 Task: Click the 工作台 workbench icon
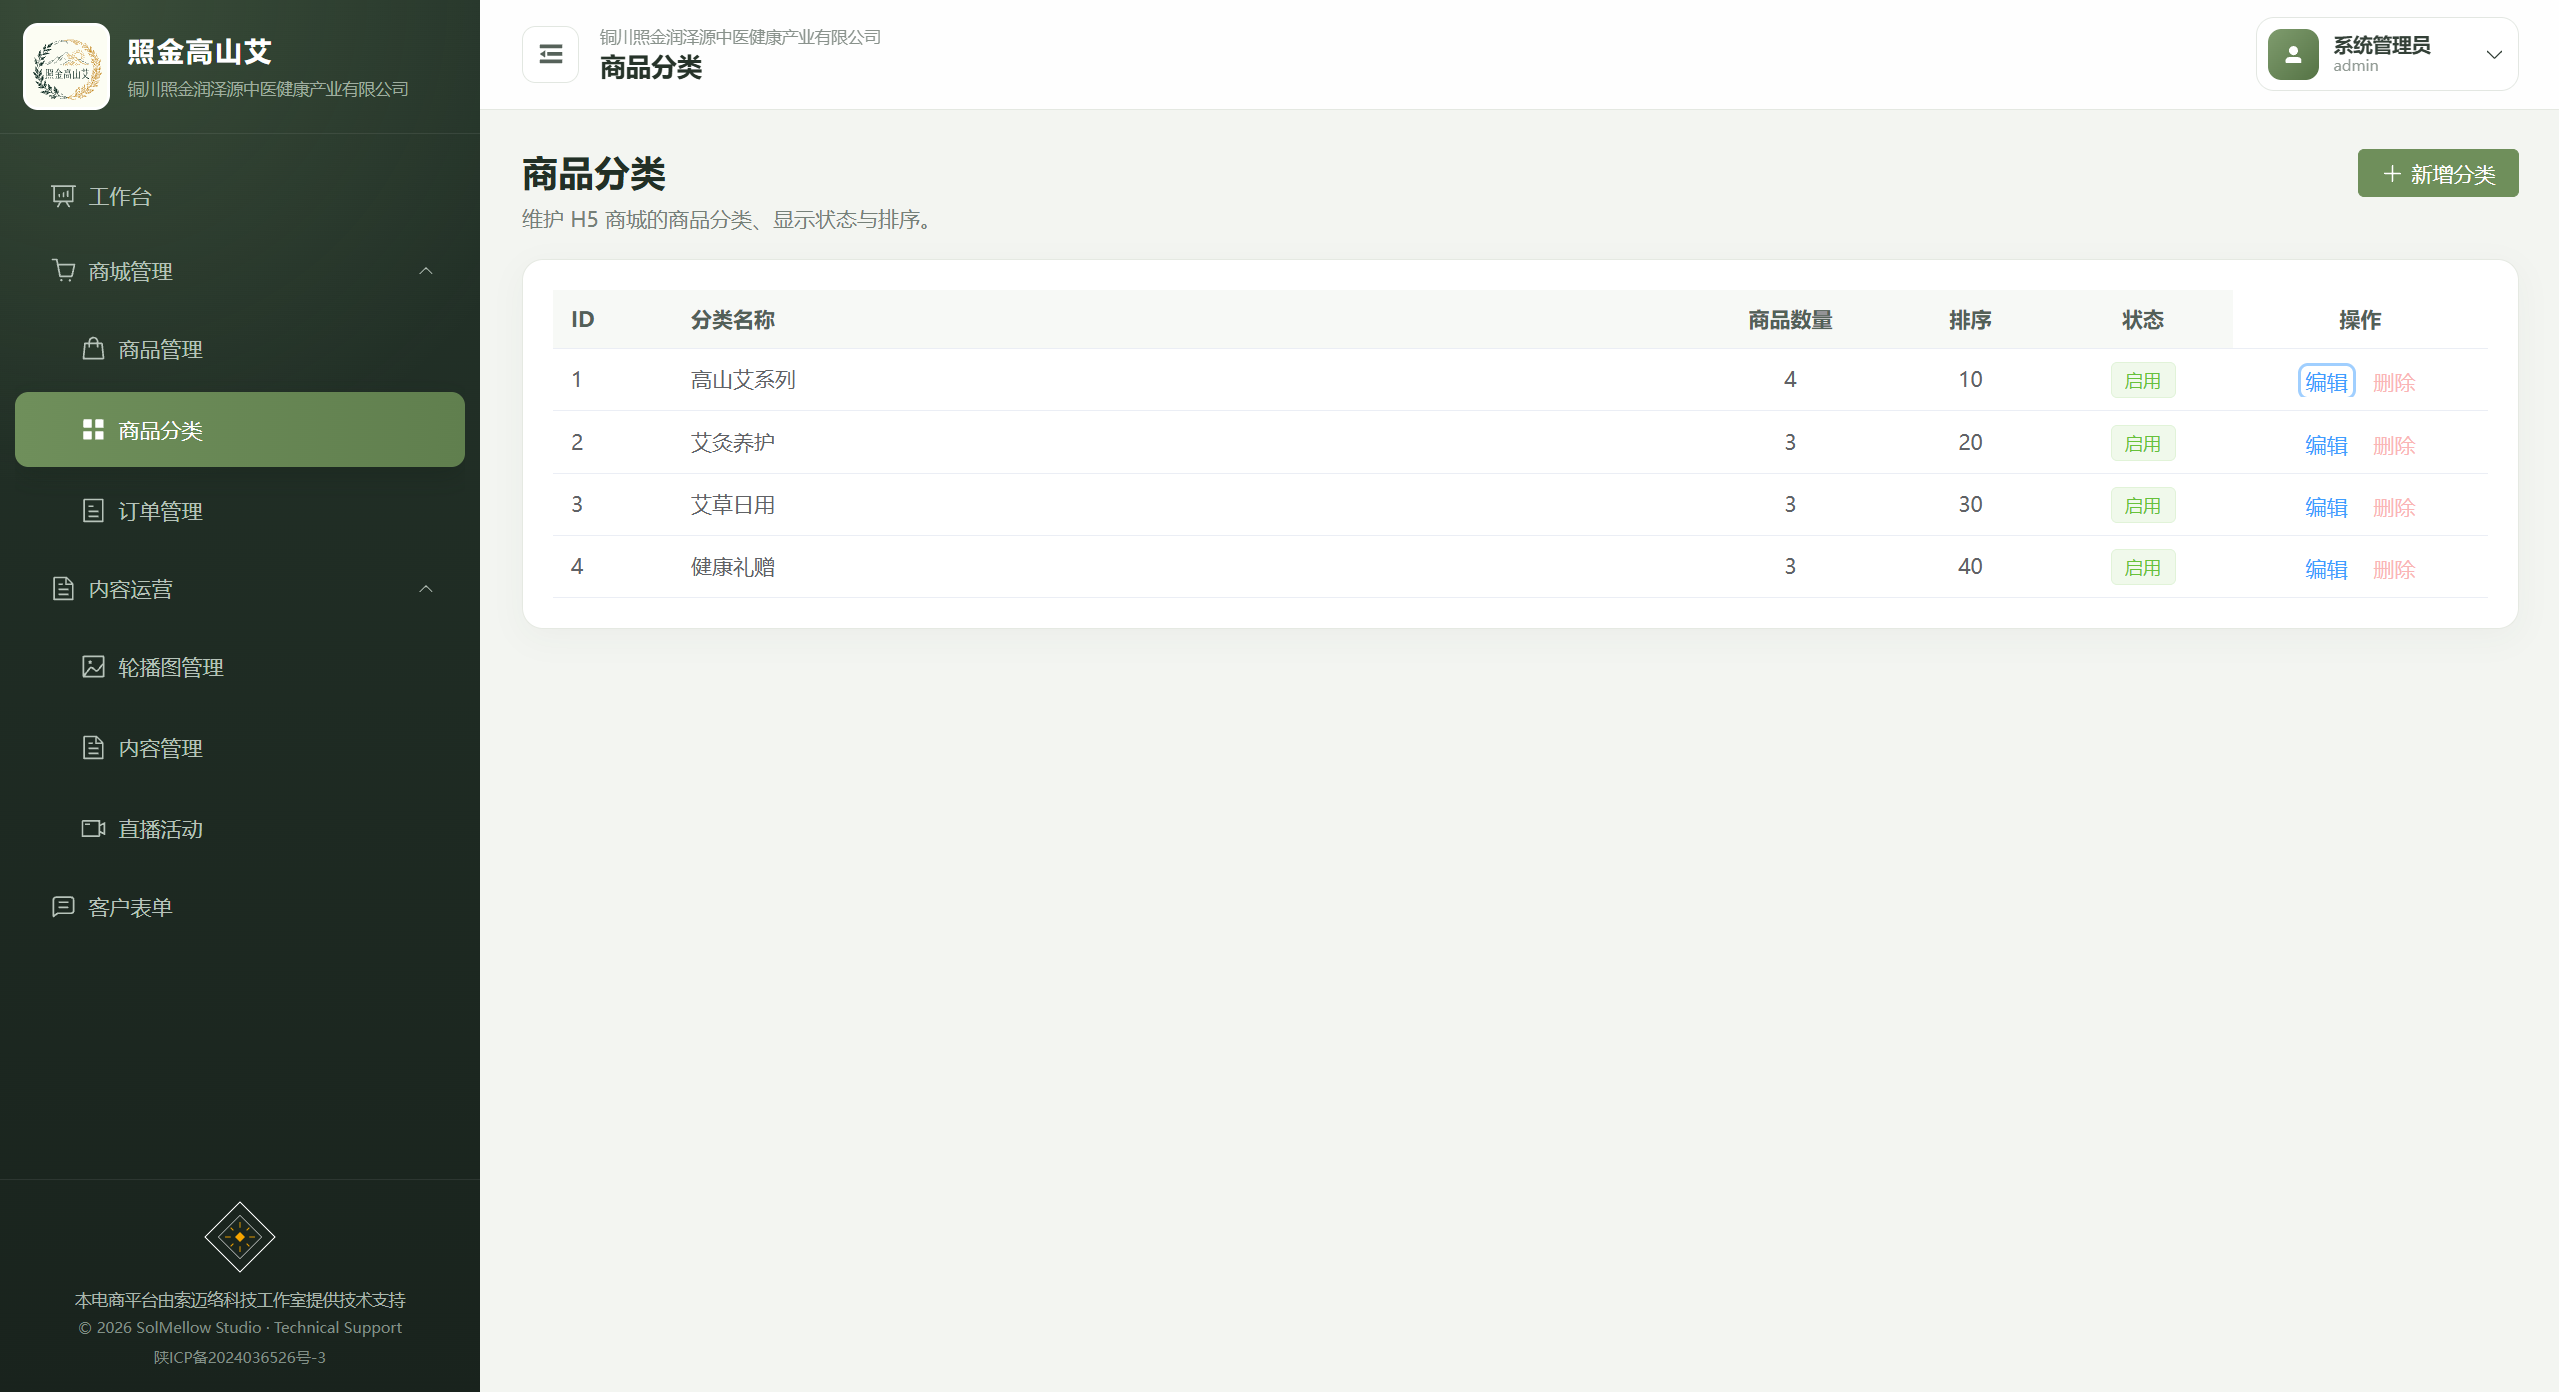(x=63, y=196)
